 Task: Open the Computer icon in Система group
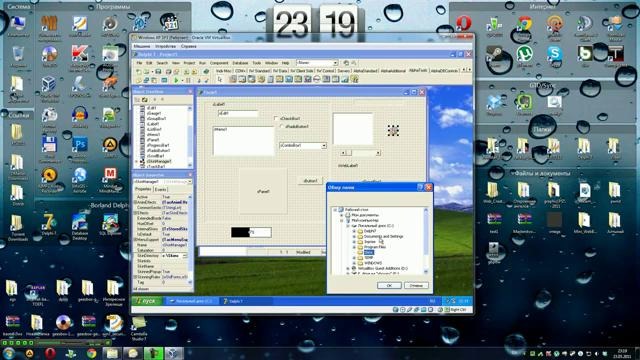pyautogui.click(x=18, y=24)
